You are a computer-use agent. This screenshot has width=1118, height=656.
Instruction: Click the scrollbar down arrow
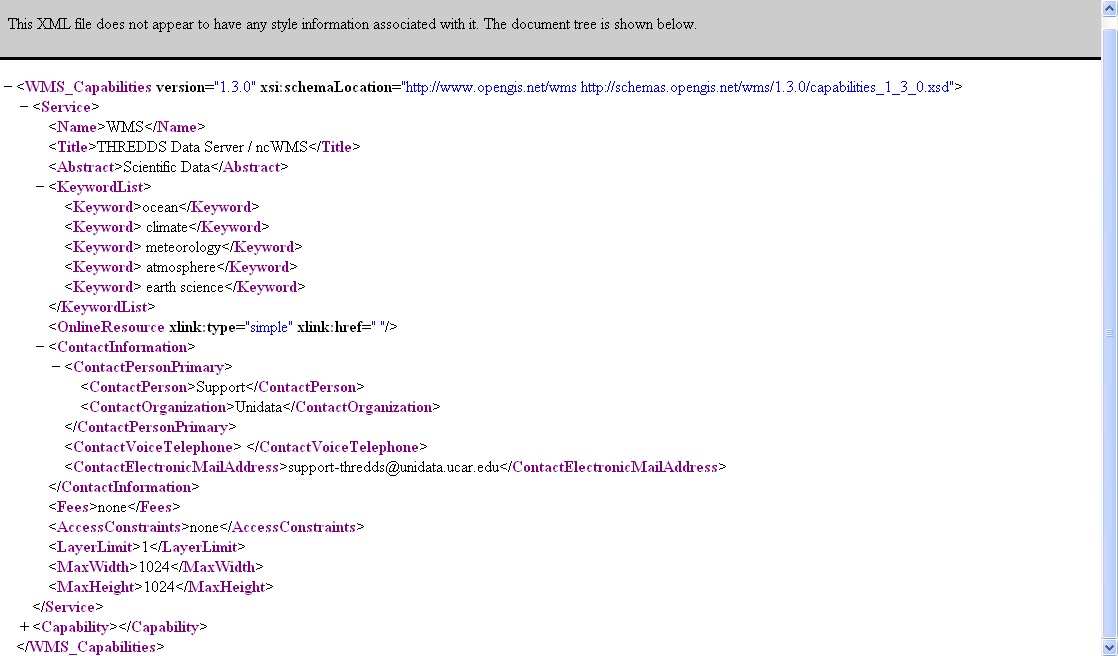tap(1108, 647)
